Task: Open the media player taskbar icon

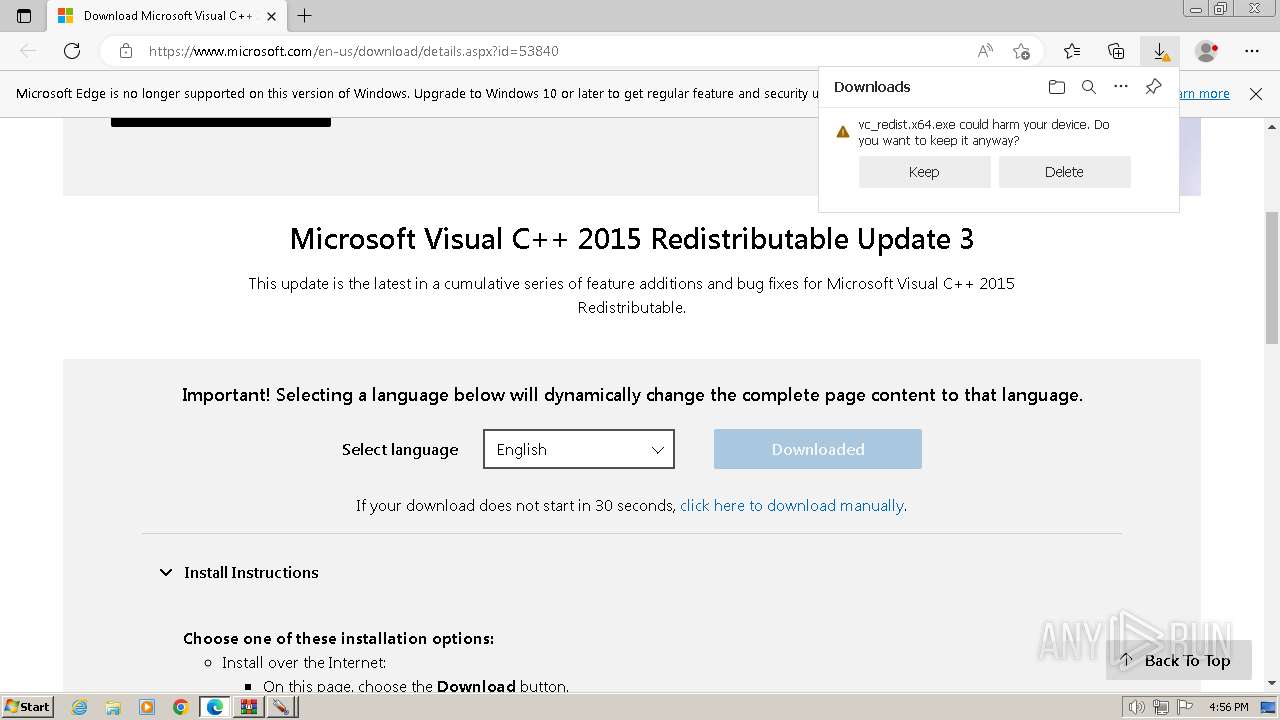Action: (x=147, y=707)
